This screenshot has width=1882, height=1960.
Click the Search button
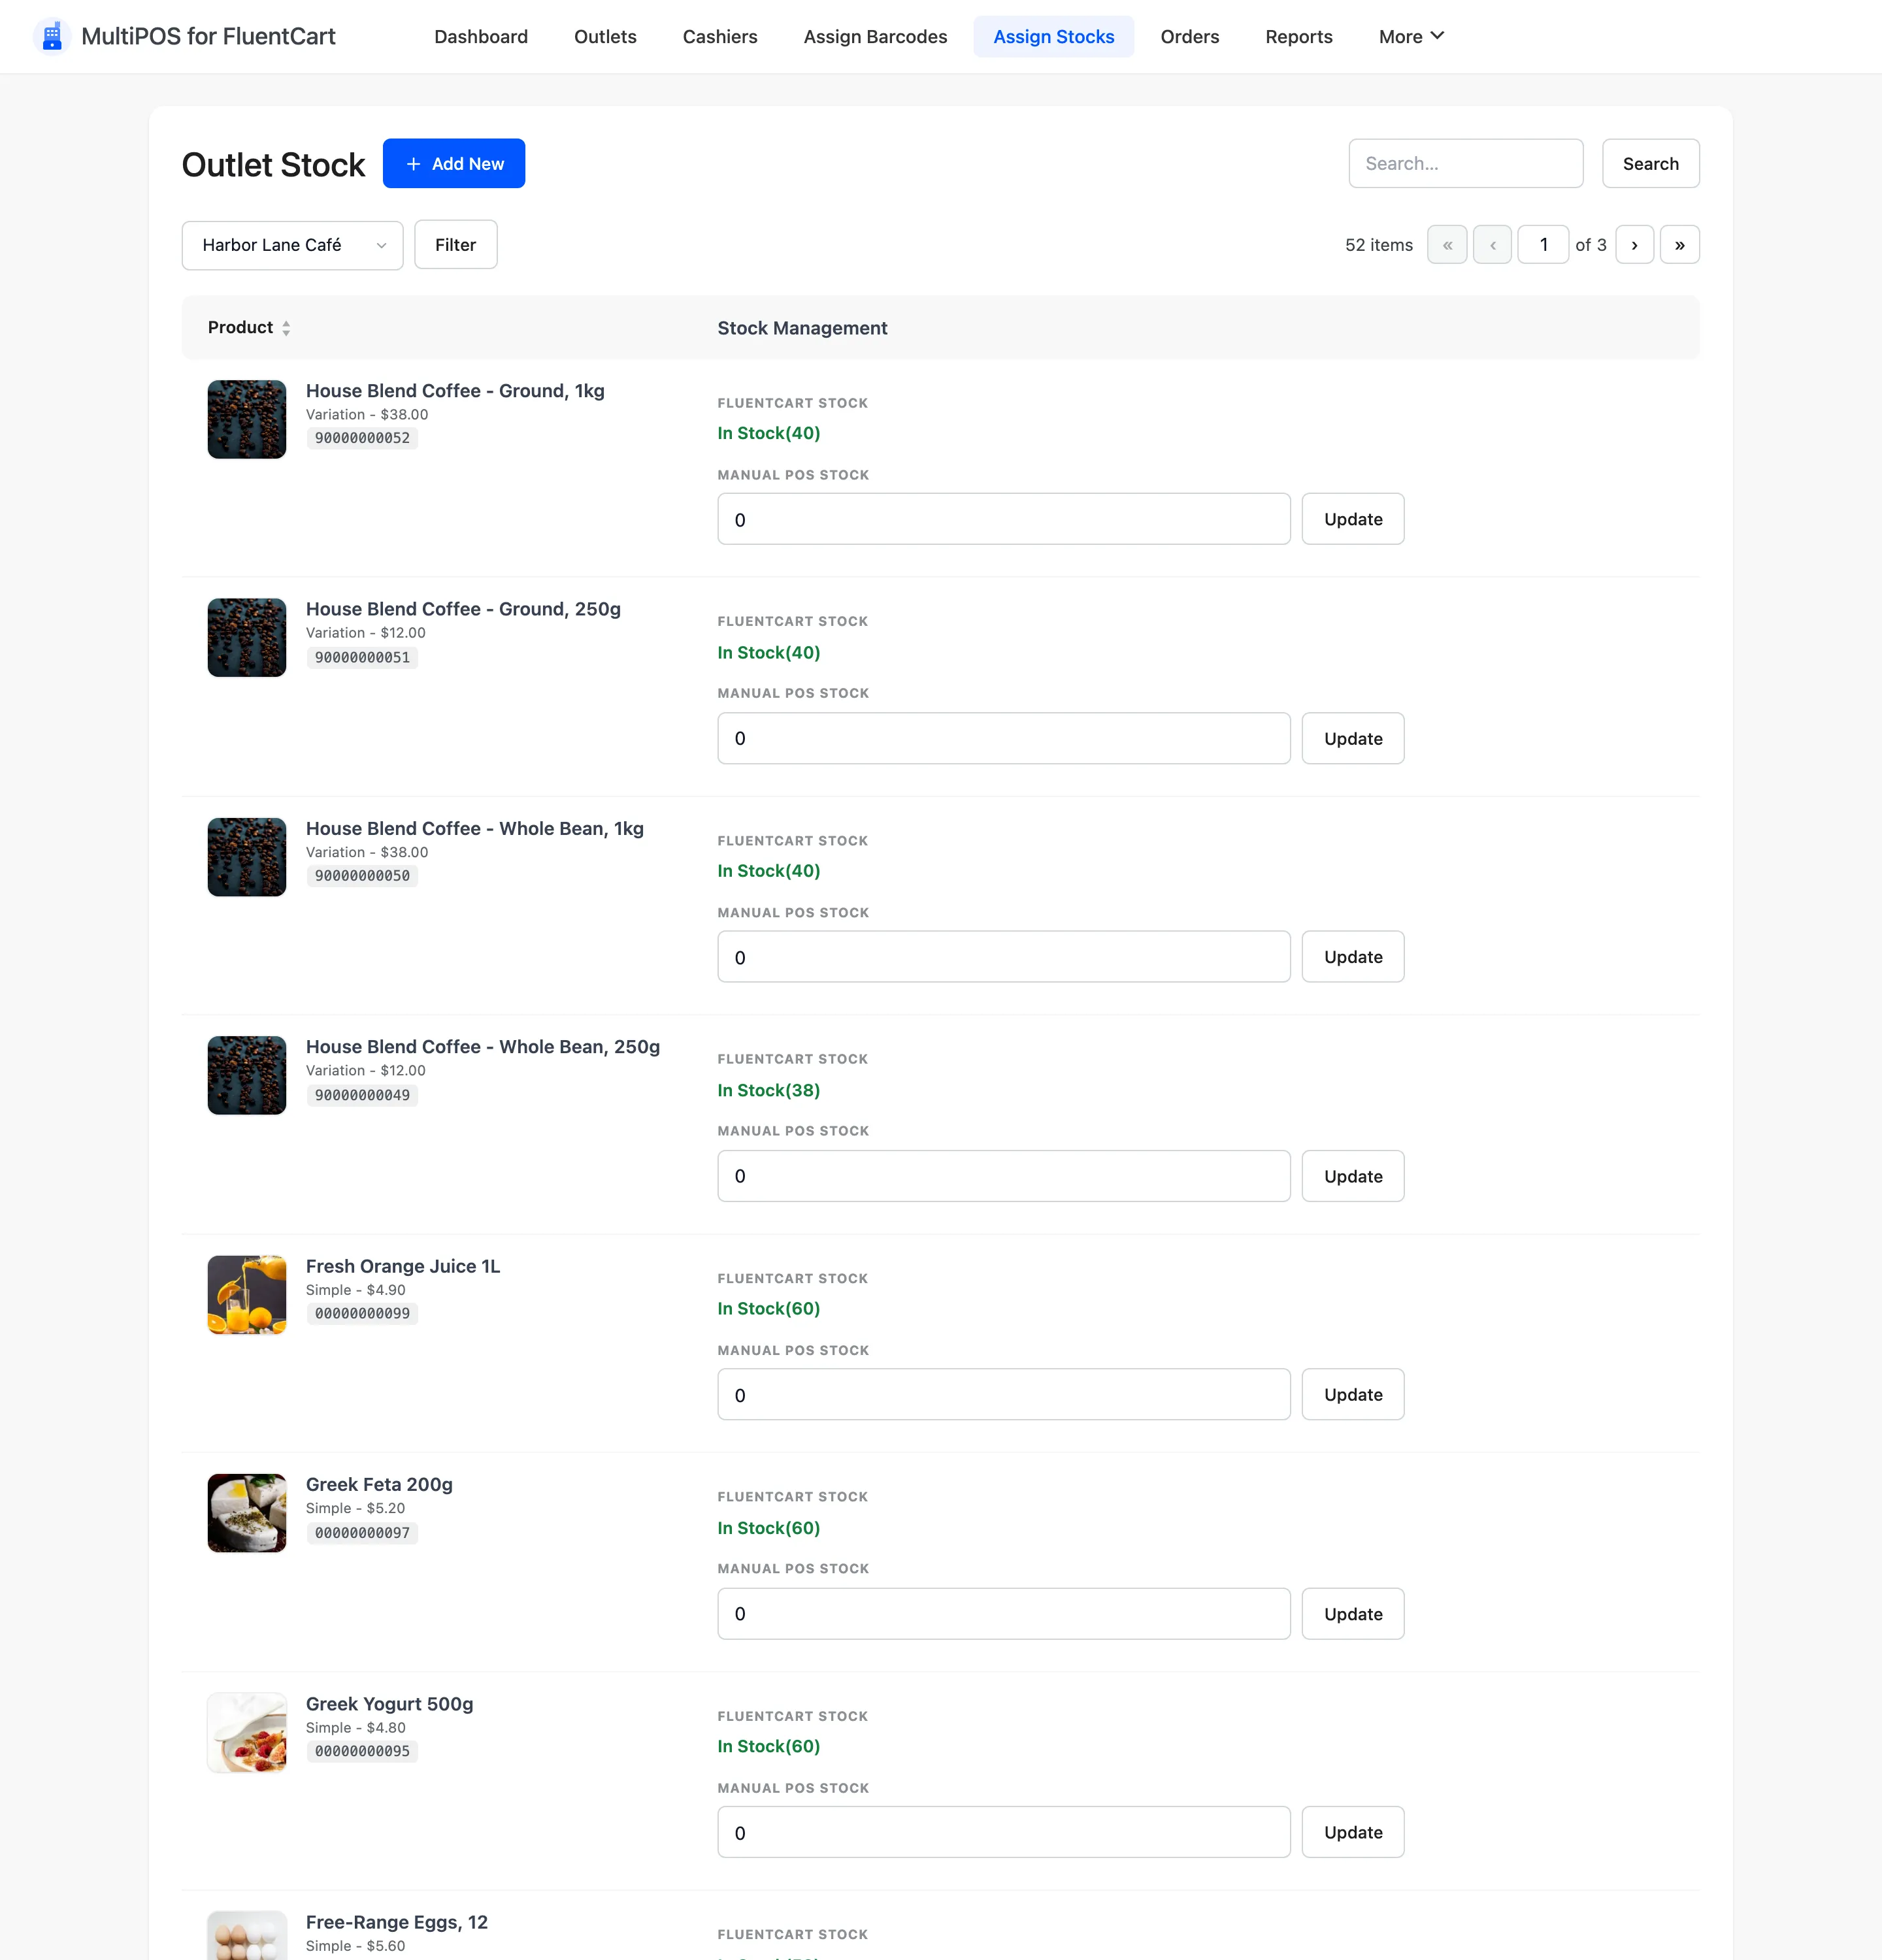click(1650, 163)
